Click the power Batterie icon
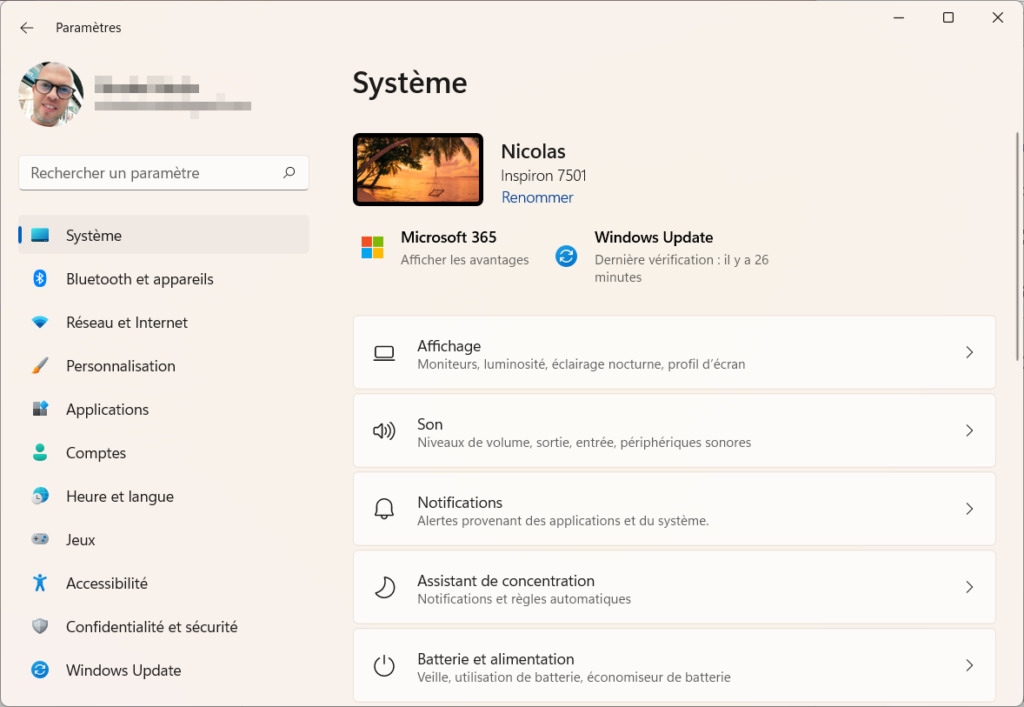The width and height of the screenshot is (1024, 707). (384, 665)
